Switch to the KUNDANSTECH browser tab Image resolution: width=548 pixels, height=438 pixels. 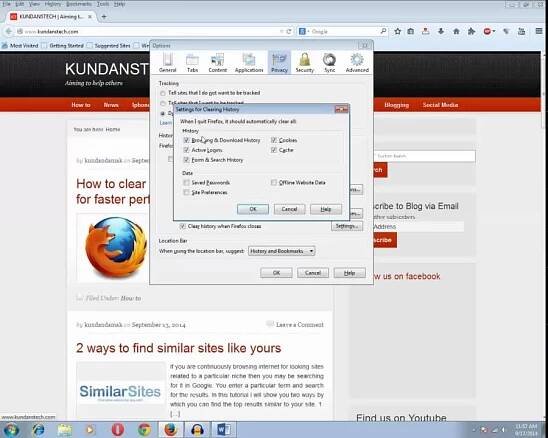pyautogui.click(x=51, y=16)
